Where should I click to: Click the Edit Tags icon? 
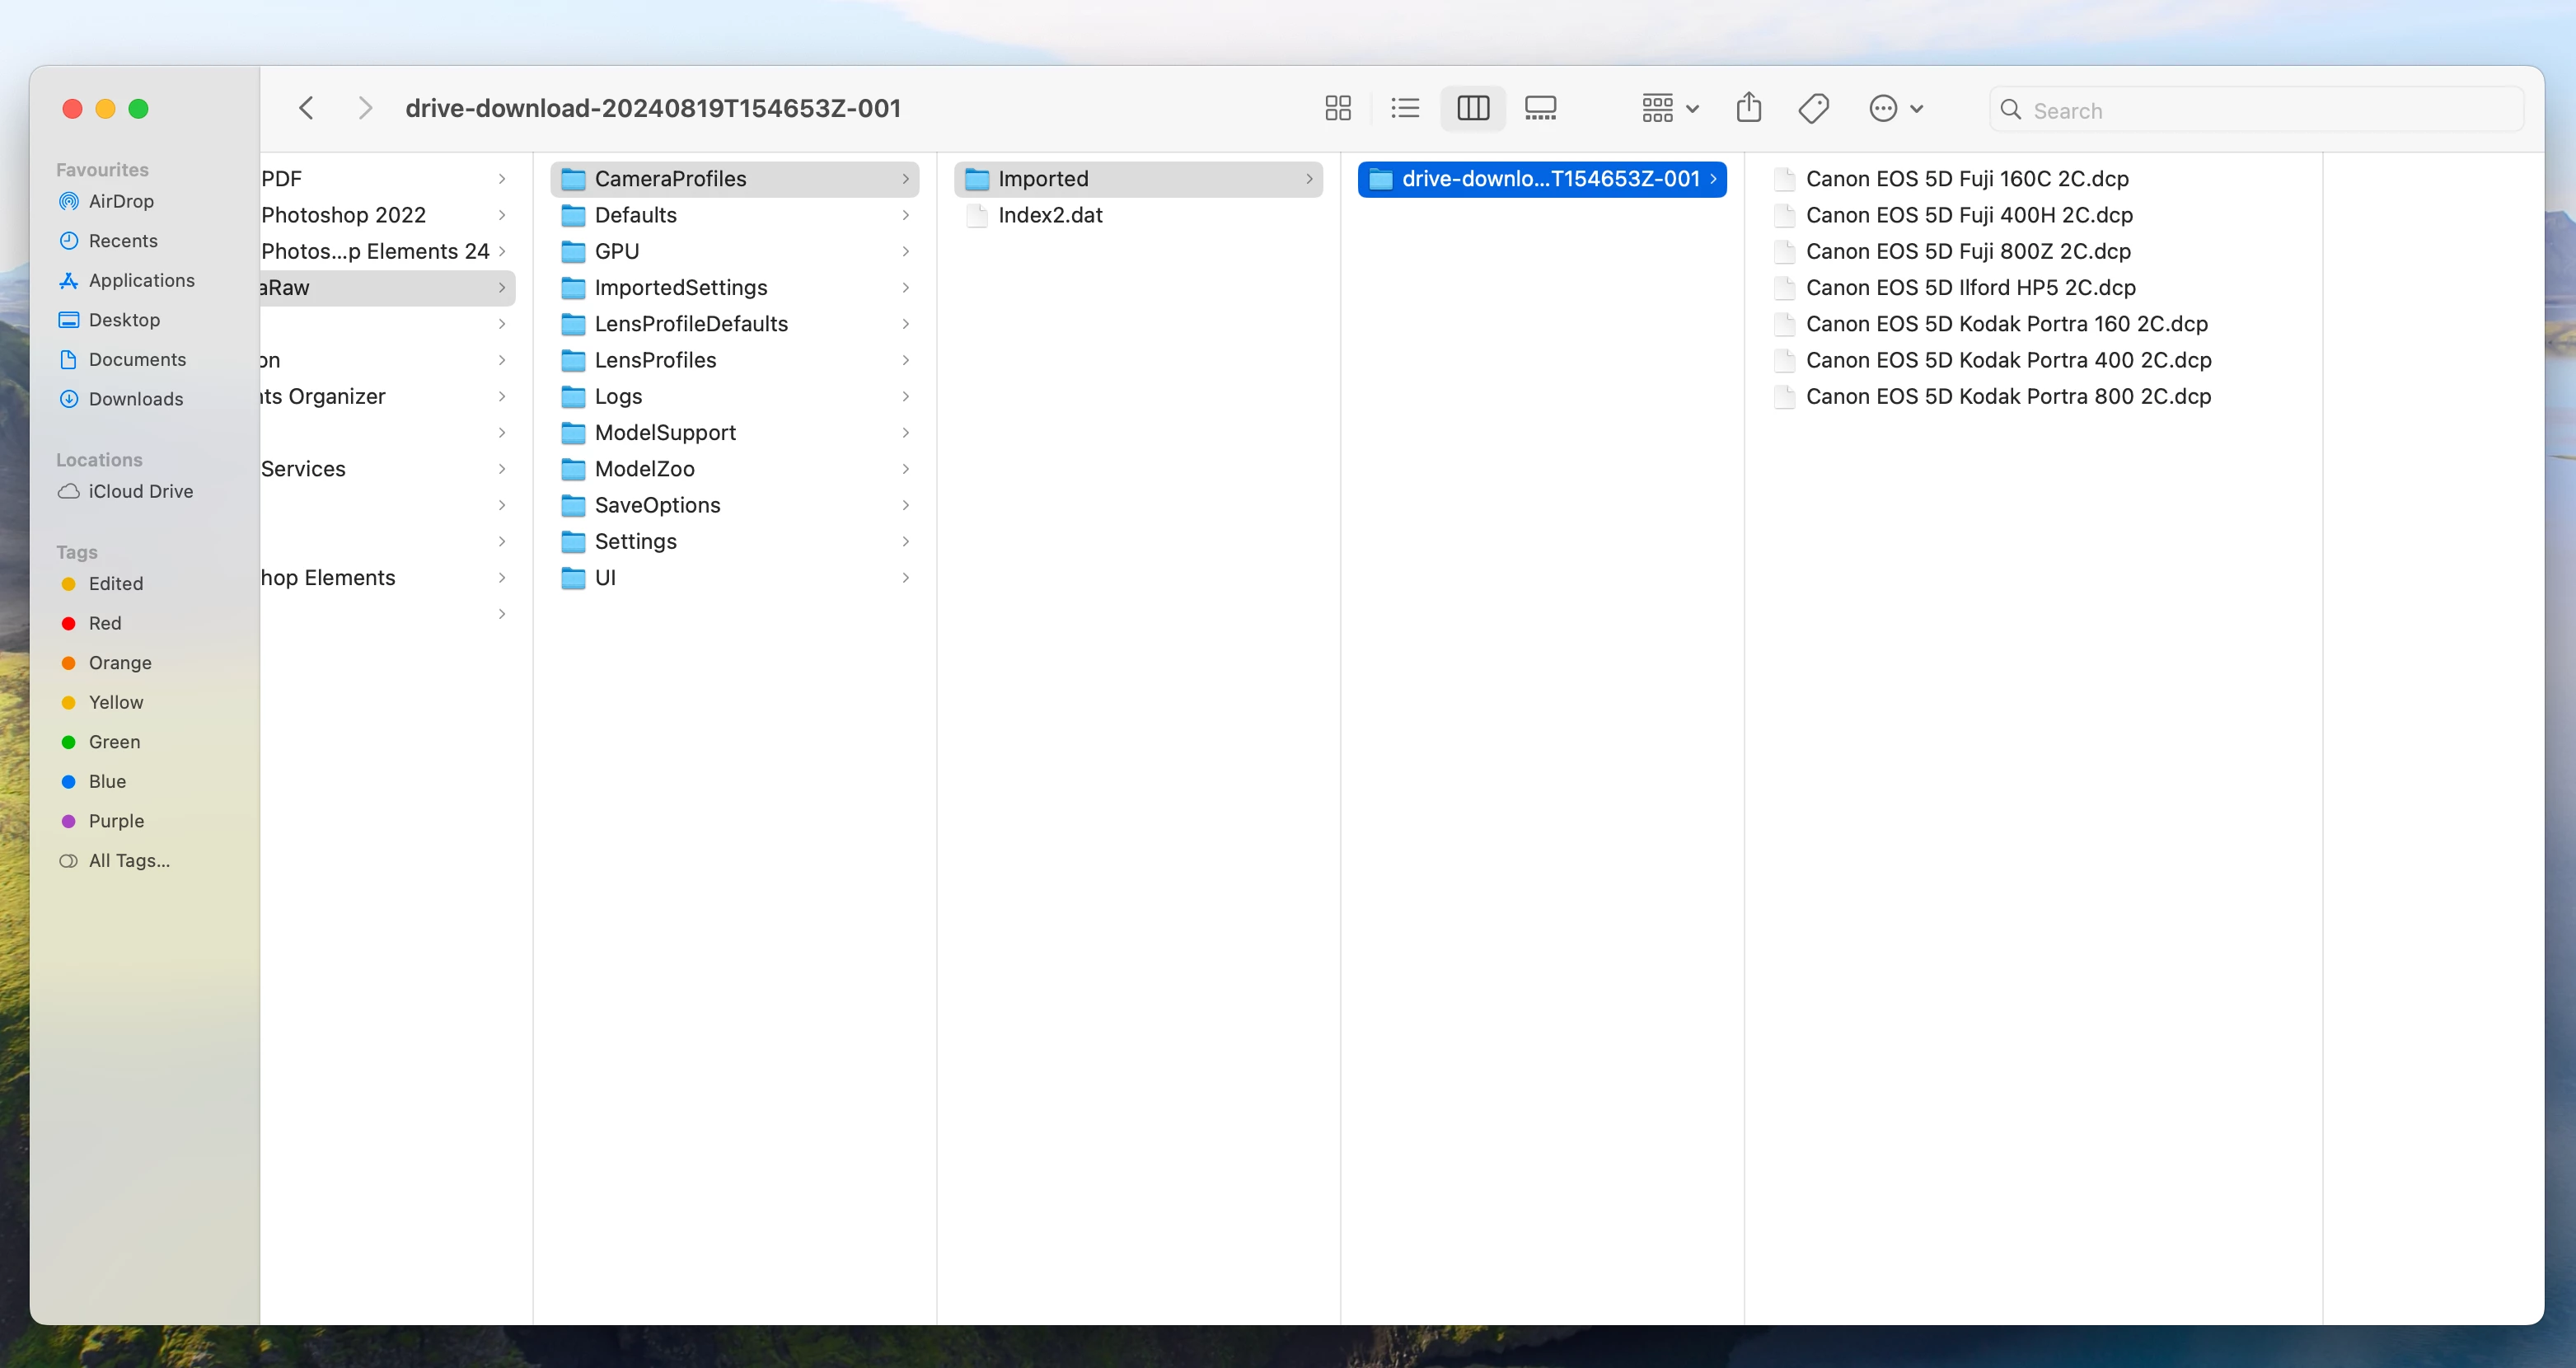1813,108
